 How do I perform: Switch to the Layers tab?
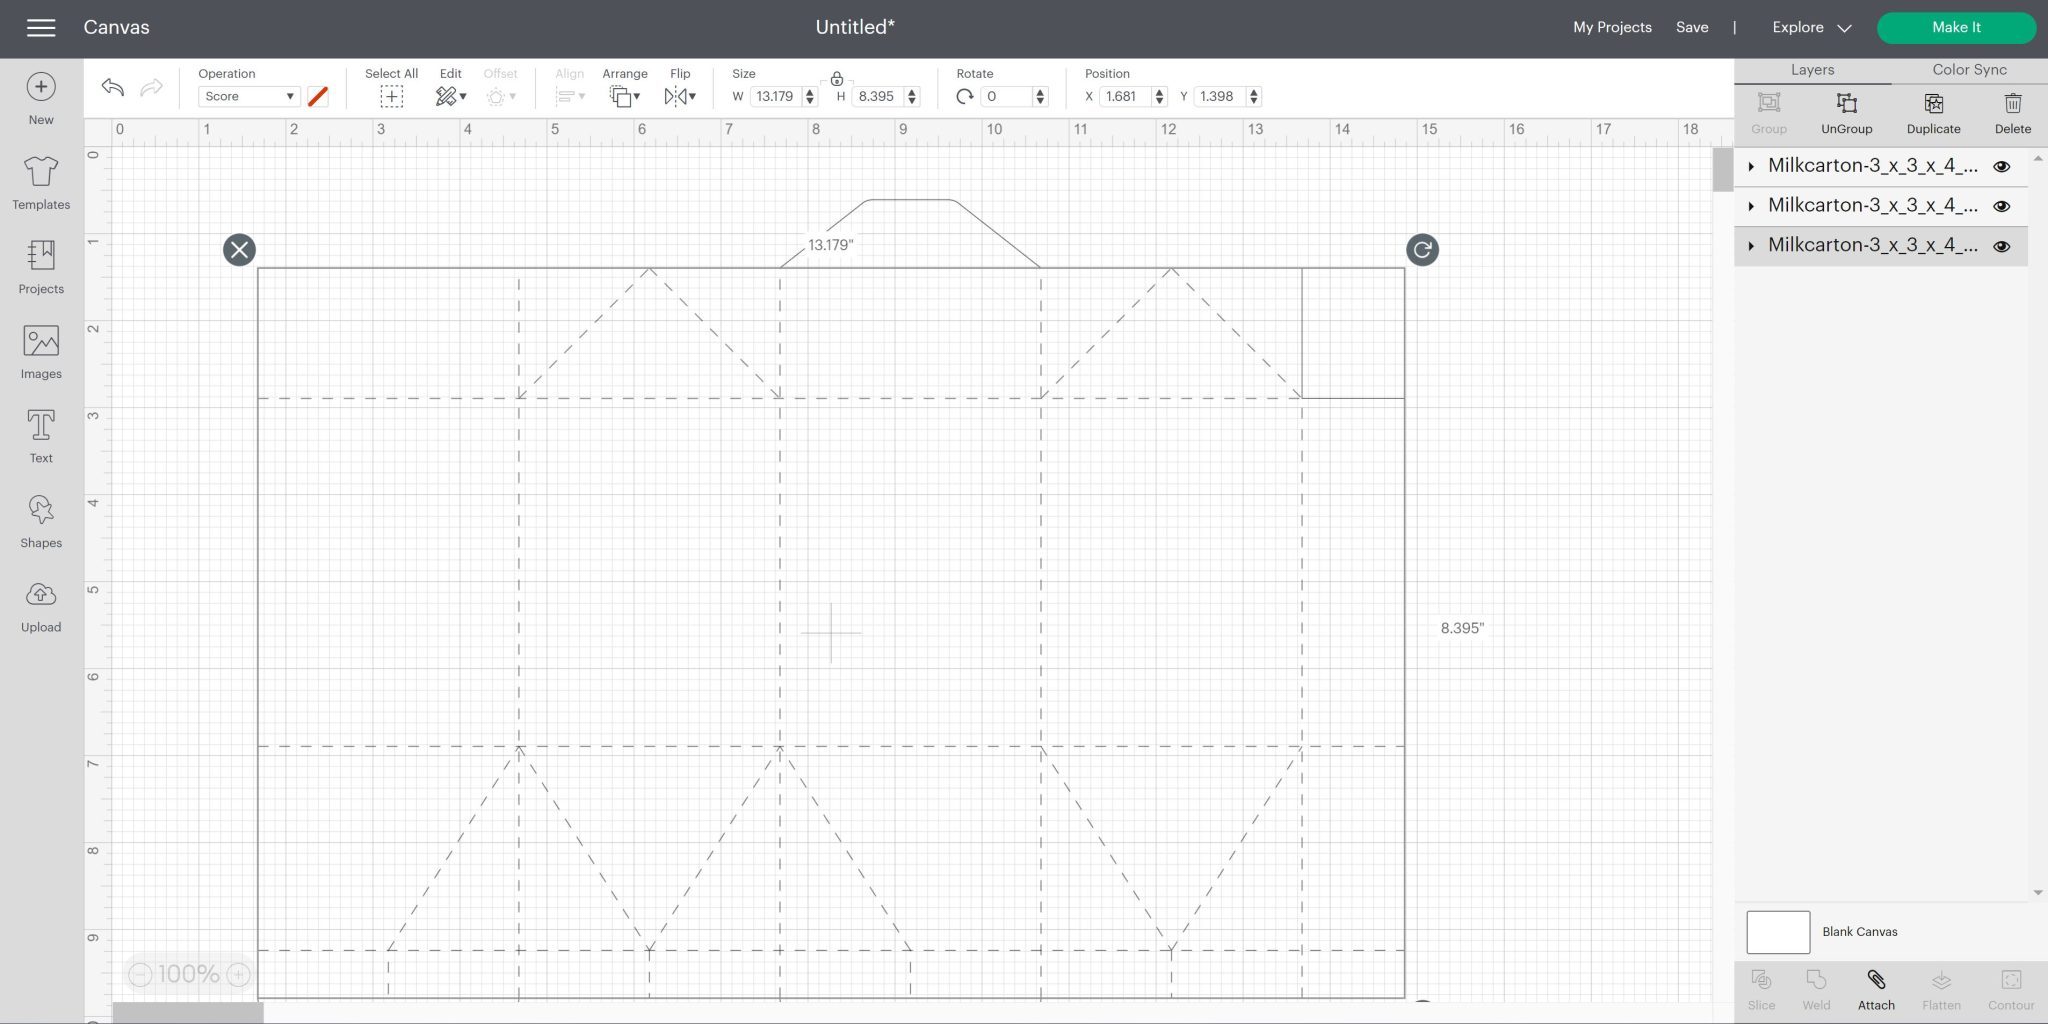click(1812, 70)
